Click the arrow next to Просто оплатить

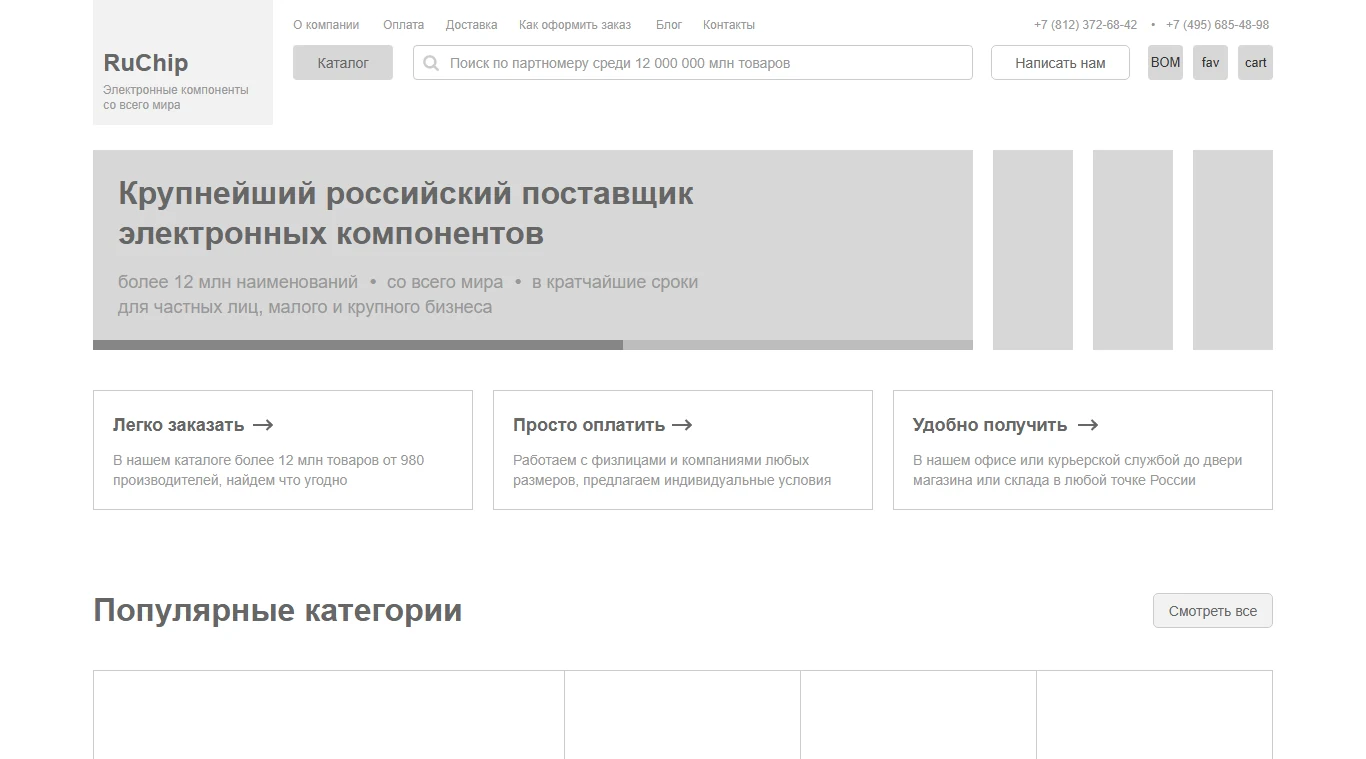pyautogui.click(x=682, y=425)
